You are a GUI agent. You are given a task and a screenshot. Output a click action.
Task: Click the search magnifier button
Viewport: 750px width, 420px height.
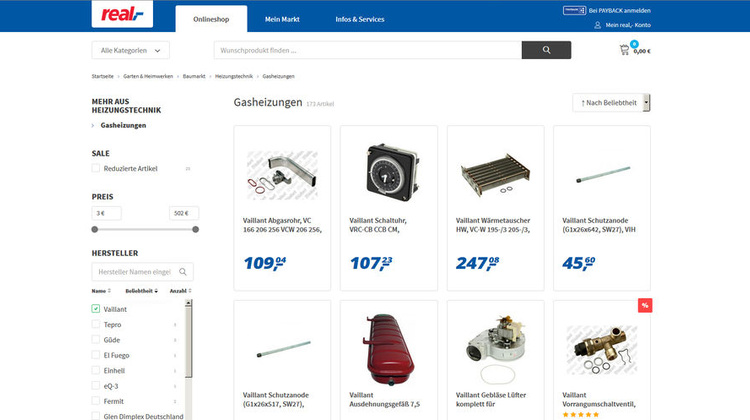coord(546,50)
